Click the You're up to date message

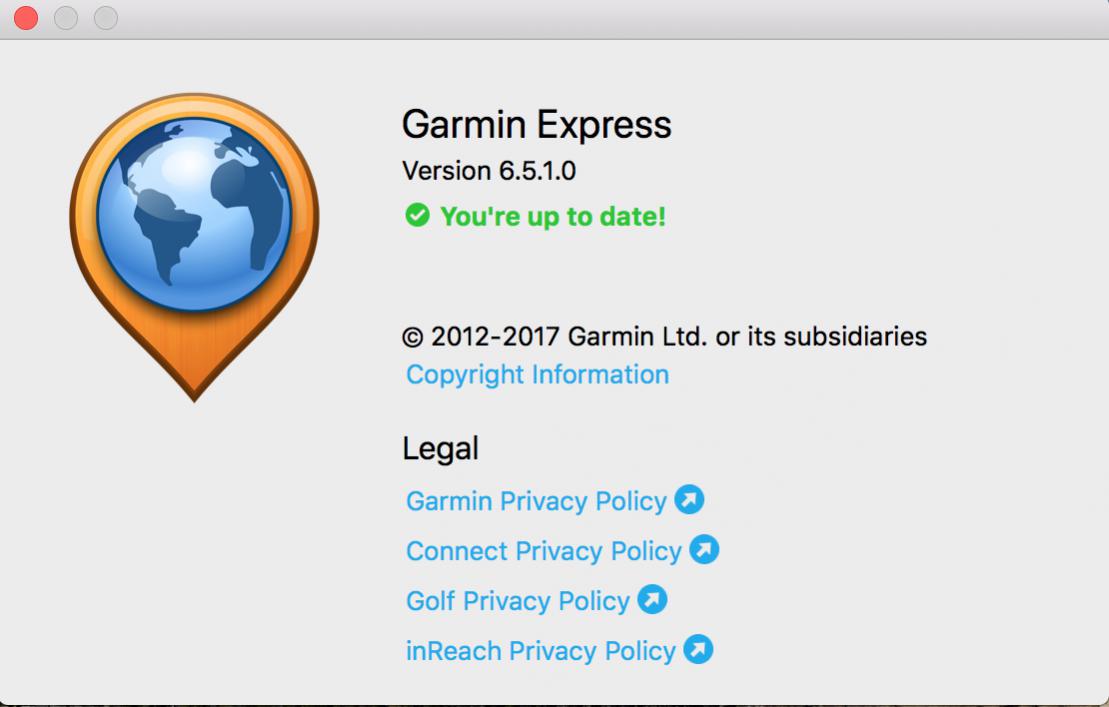point(553,216)
